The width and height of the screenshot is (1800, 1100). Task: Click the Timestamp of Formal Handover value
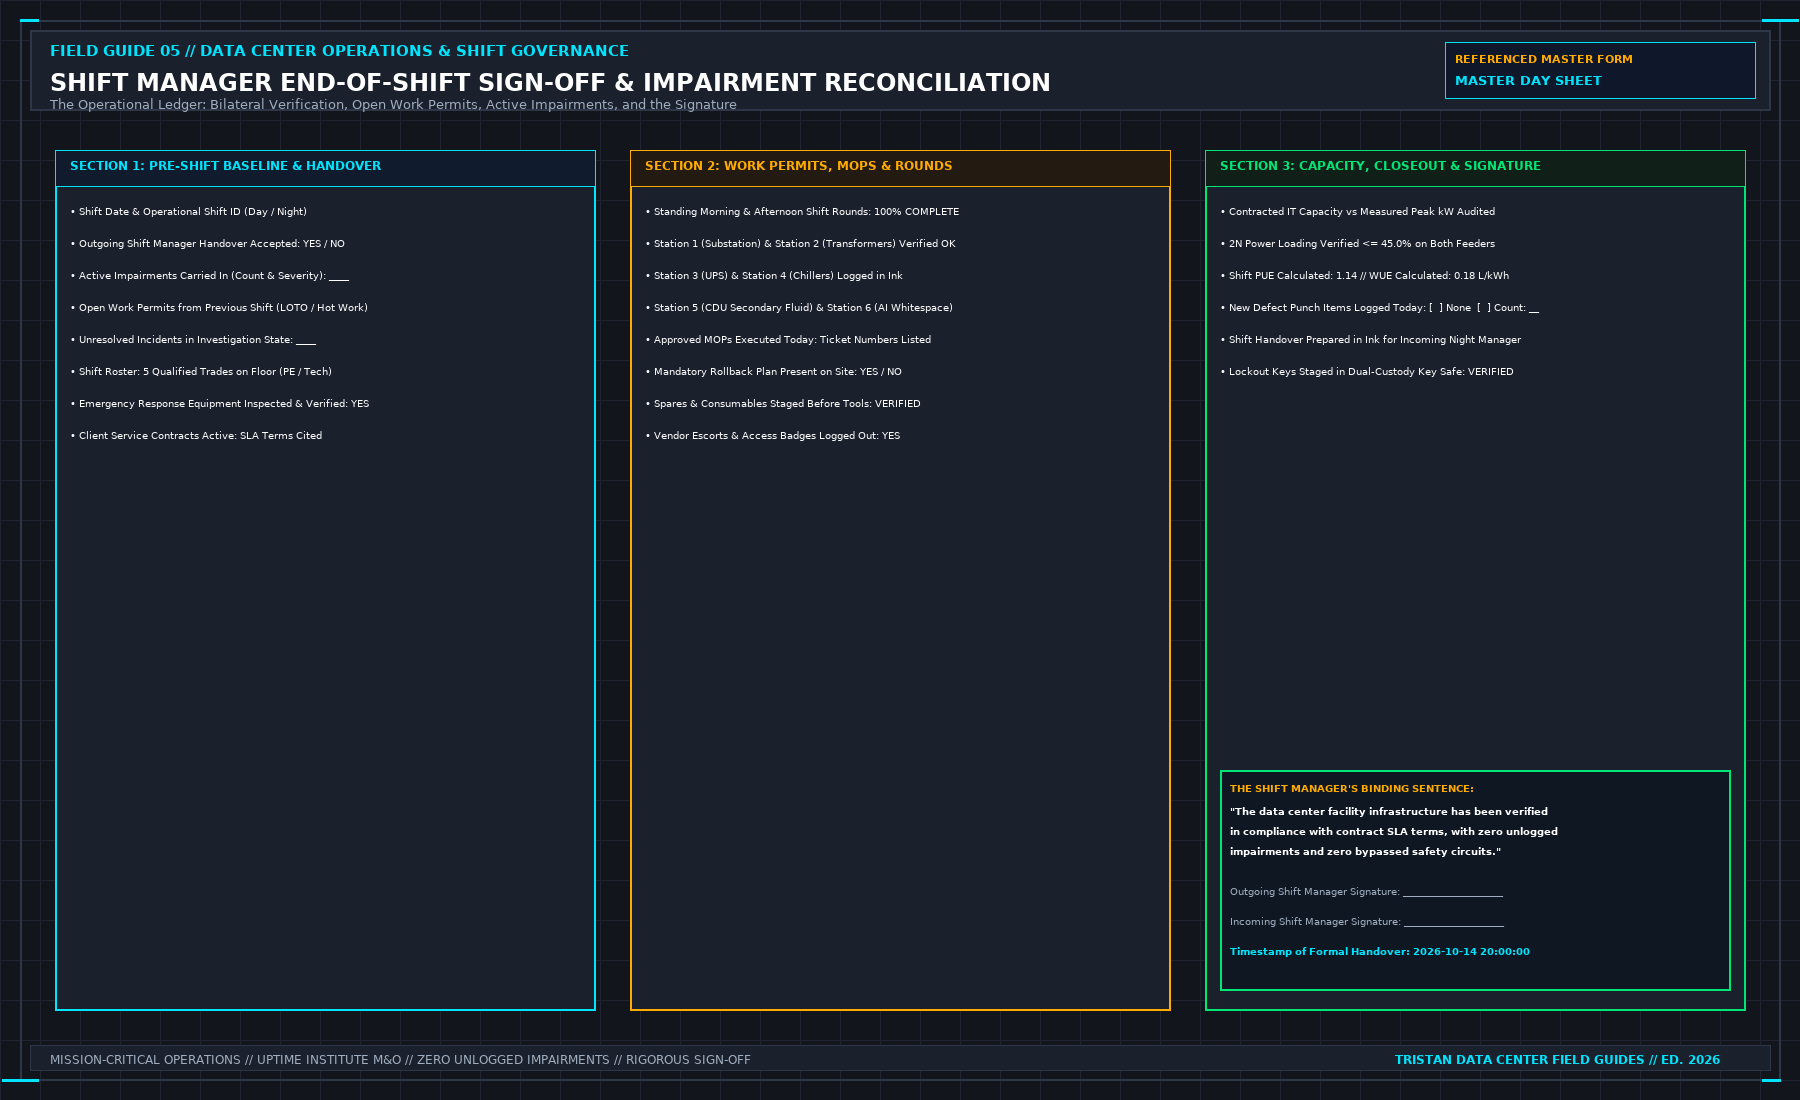coord(1471,952)
